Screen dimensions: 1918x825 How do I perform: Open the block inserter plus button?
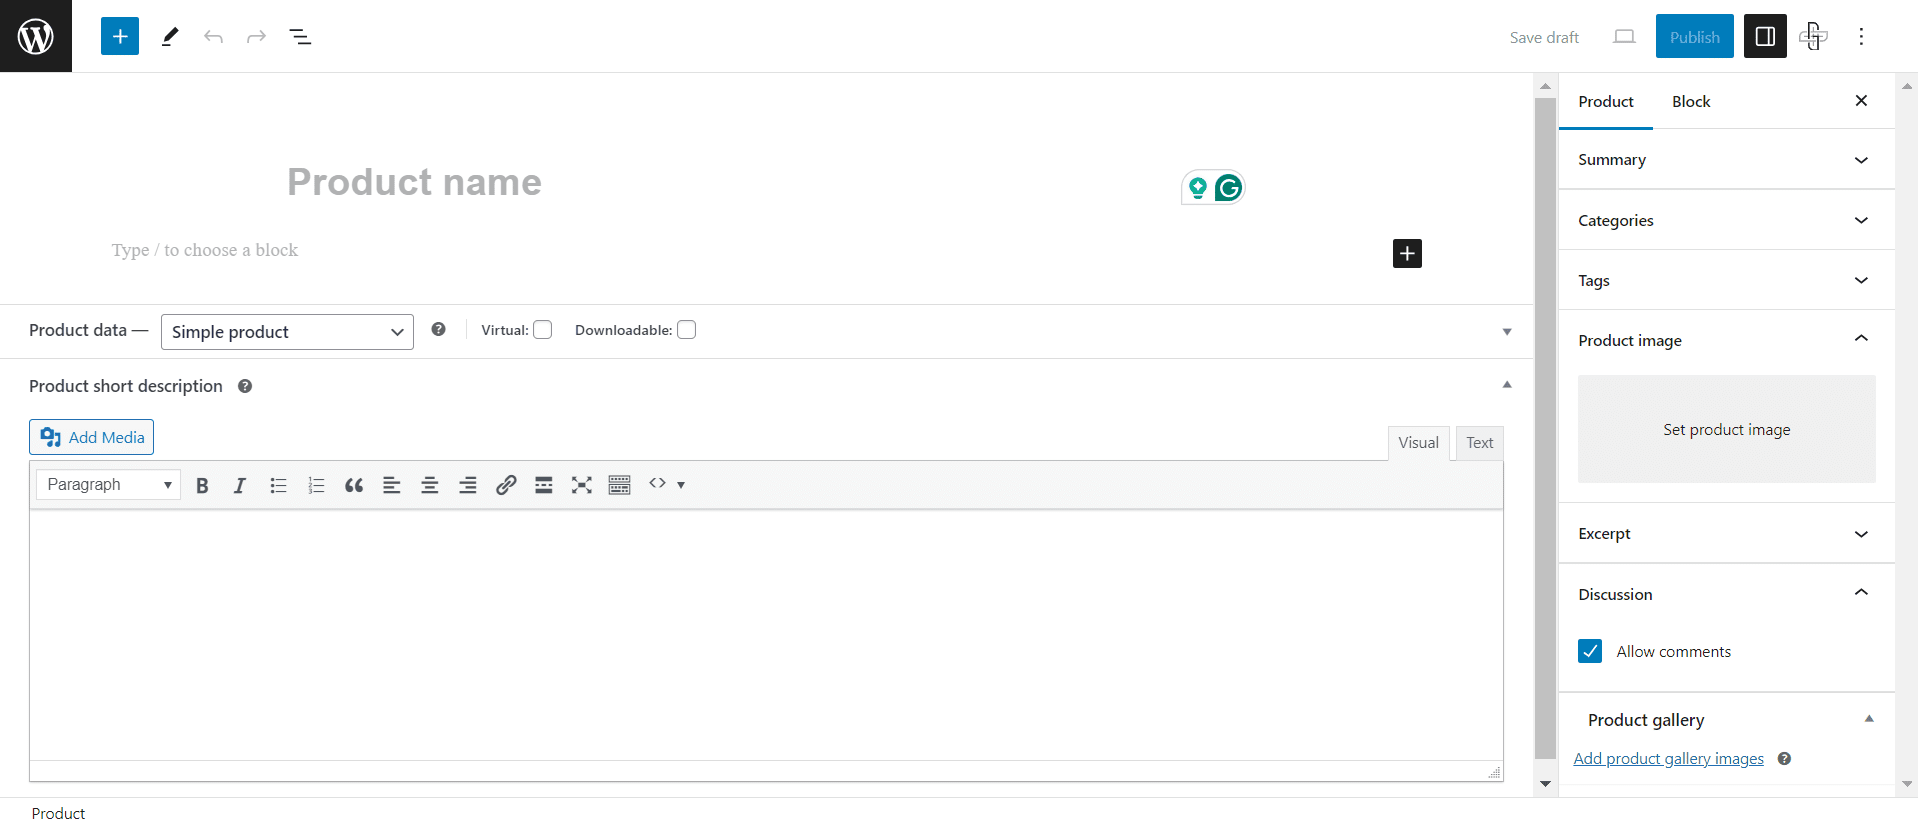point(120,37)
